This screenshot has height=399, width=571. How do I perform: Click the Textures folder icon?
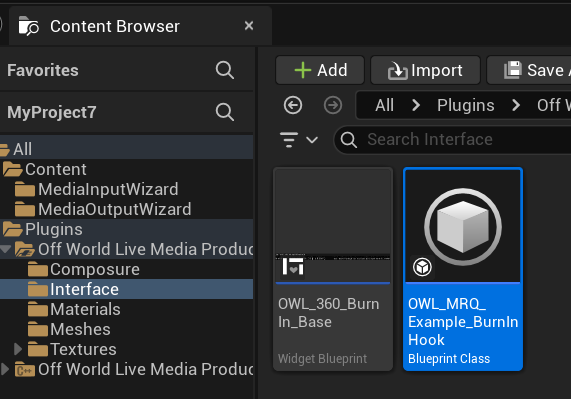point(38,349)
